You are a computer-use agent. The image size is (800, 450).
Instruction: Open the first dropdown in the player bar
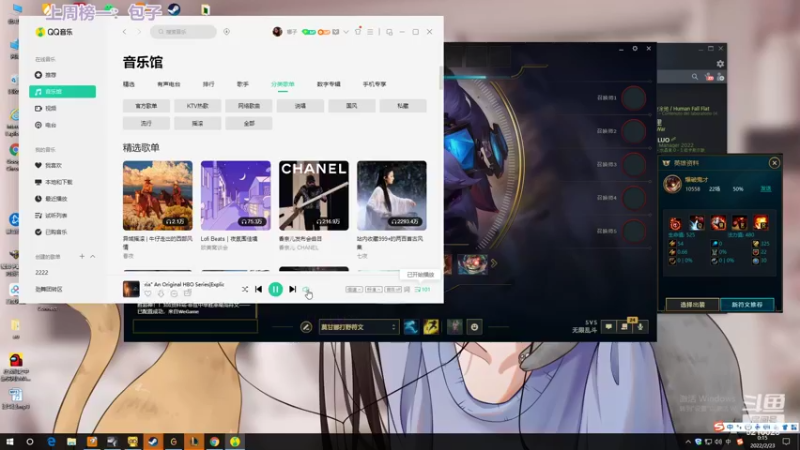tap(354, 289)
